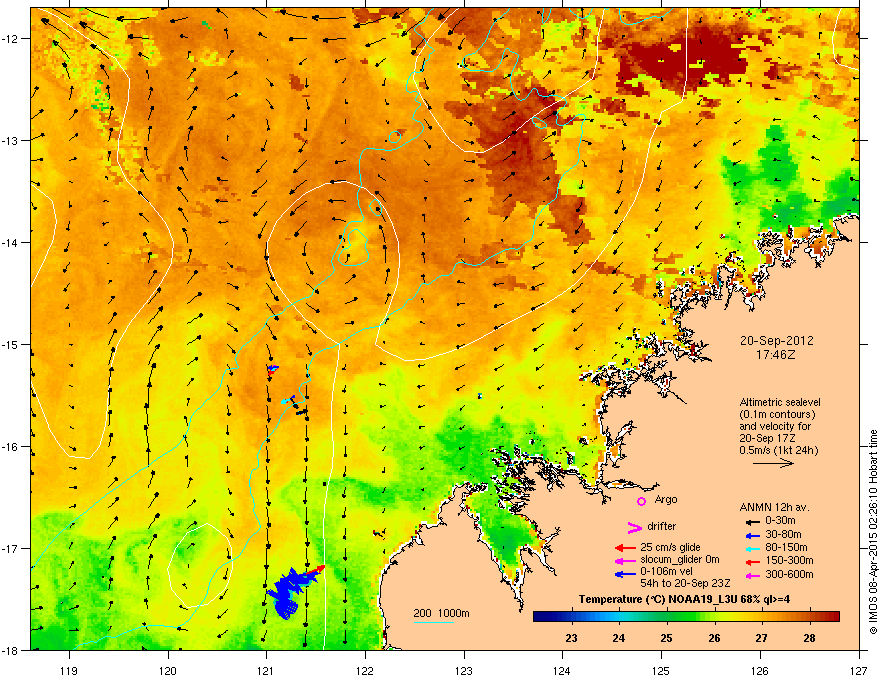Click the black ANMN 0-30m arrow
The height and width of the screenshot is (680, 880).
(751, 522)
